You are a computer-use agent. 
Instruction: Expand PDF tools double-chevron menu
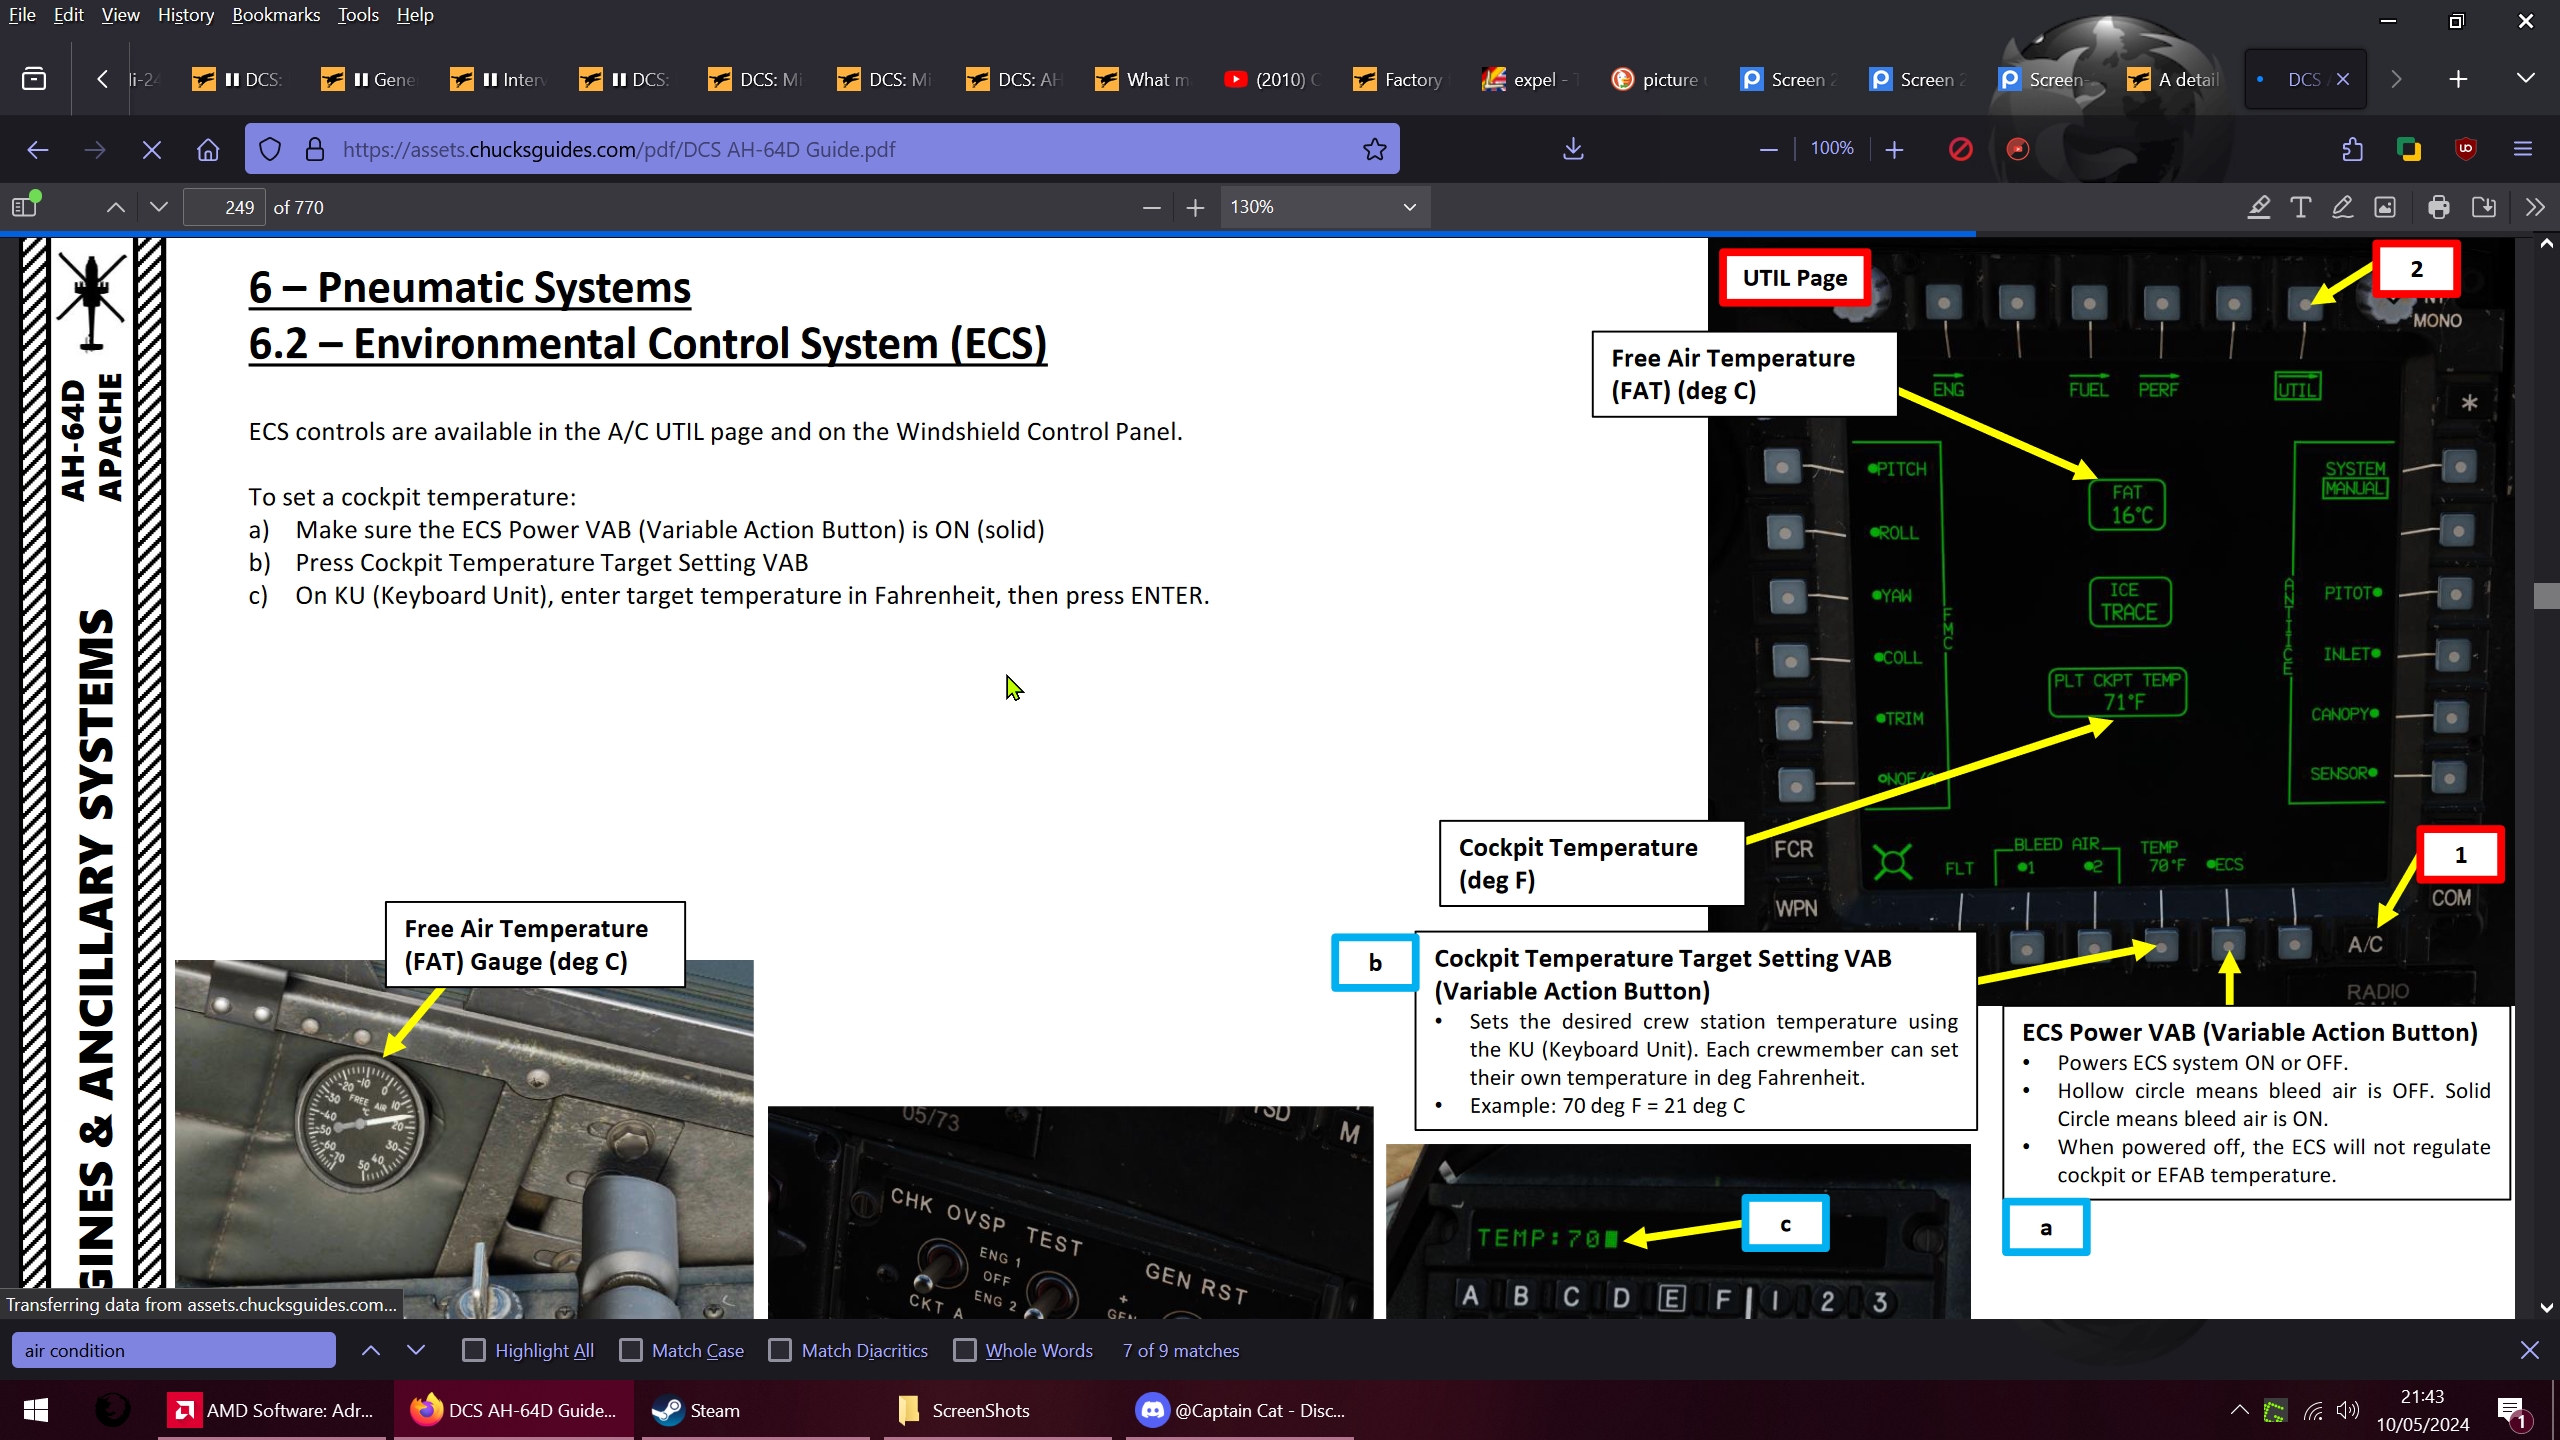pyautogui.click(x=2534, y=207)
